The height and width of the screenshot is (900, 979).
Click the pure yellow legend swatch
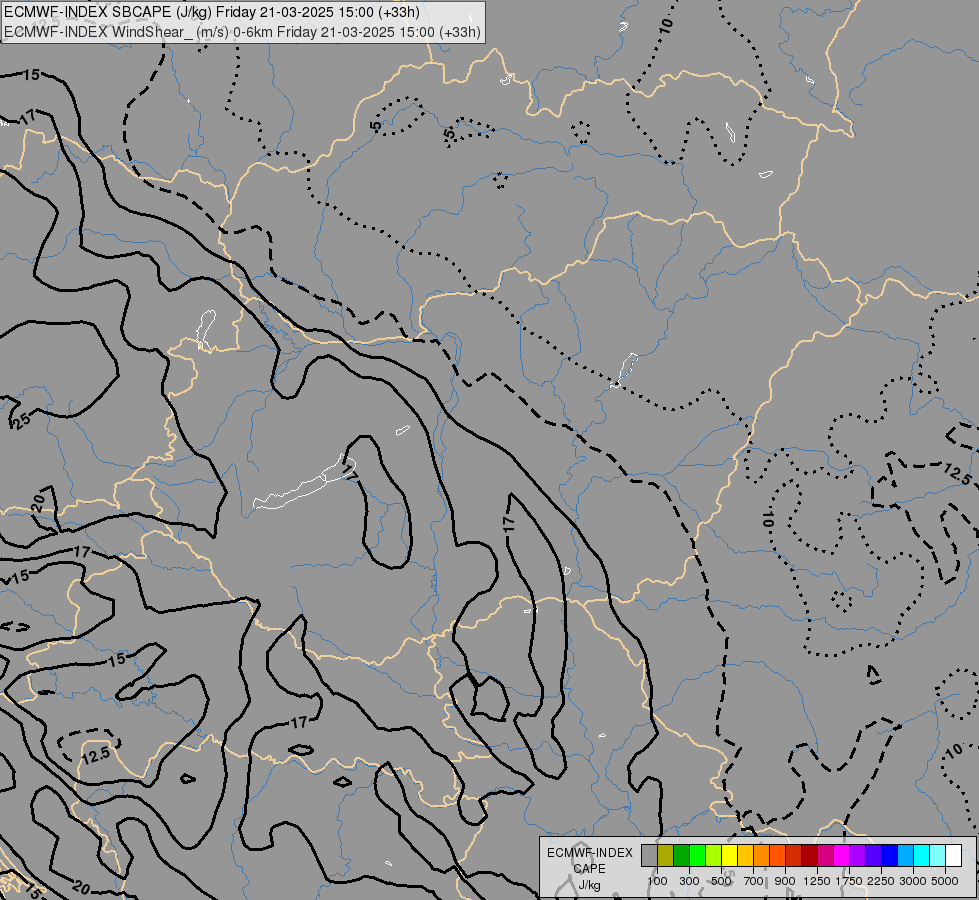tap(729, 855)
